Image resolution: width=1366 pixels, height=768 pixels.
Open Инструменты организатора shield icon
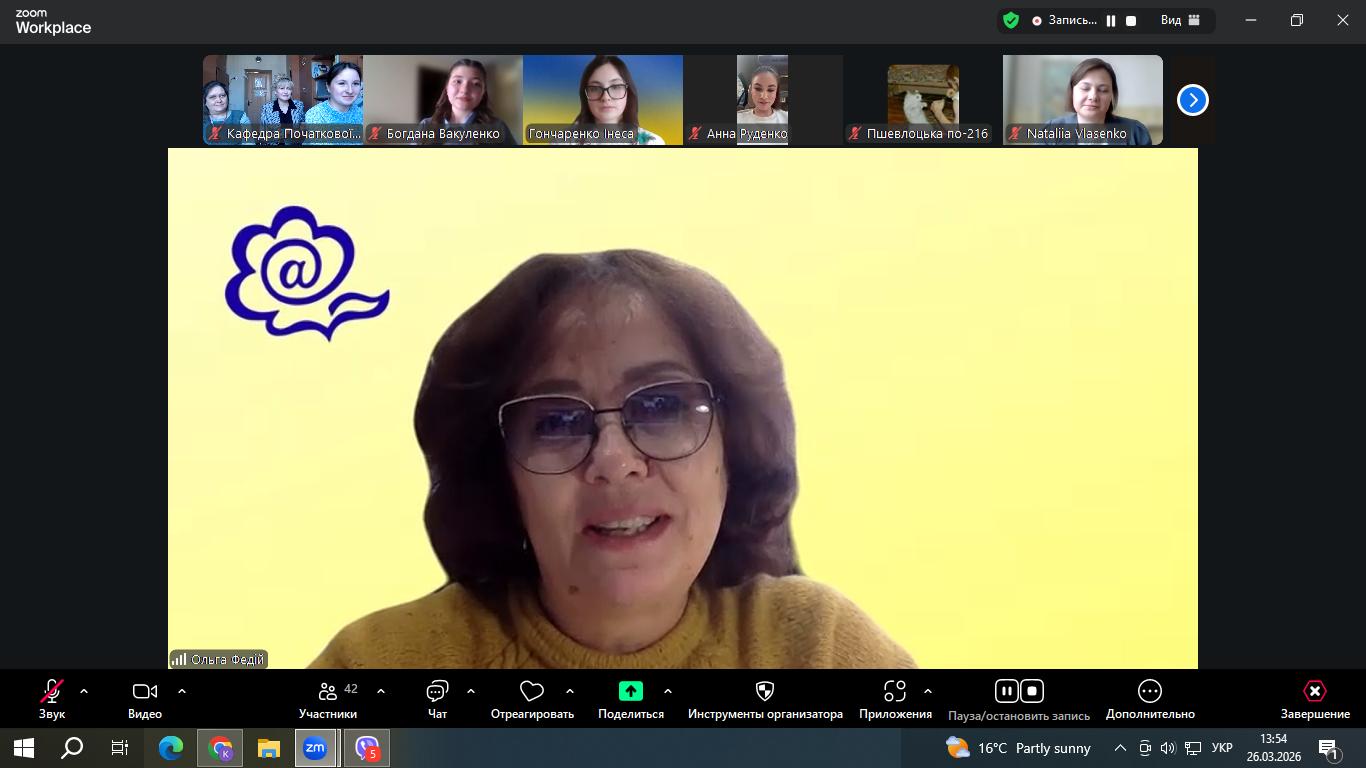765,692
